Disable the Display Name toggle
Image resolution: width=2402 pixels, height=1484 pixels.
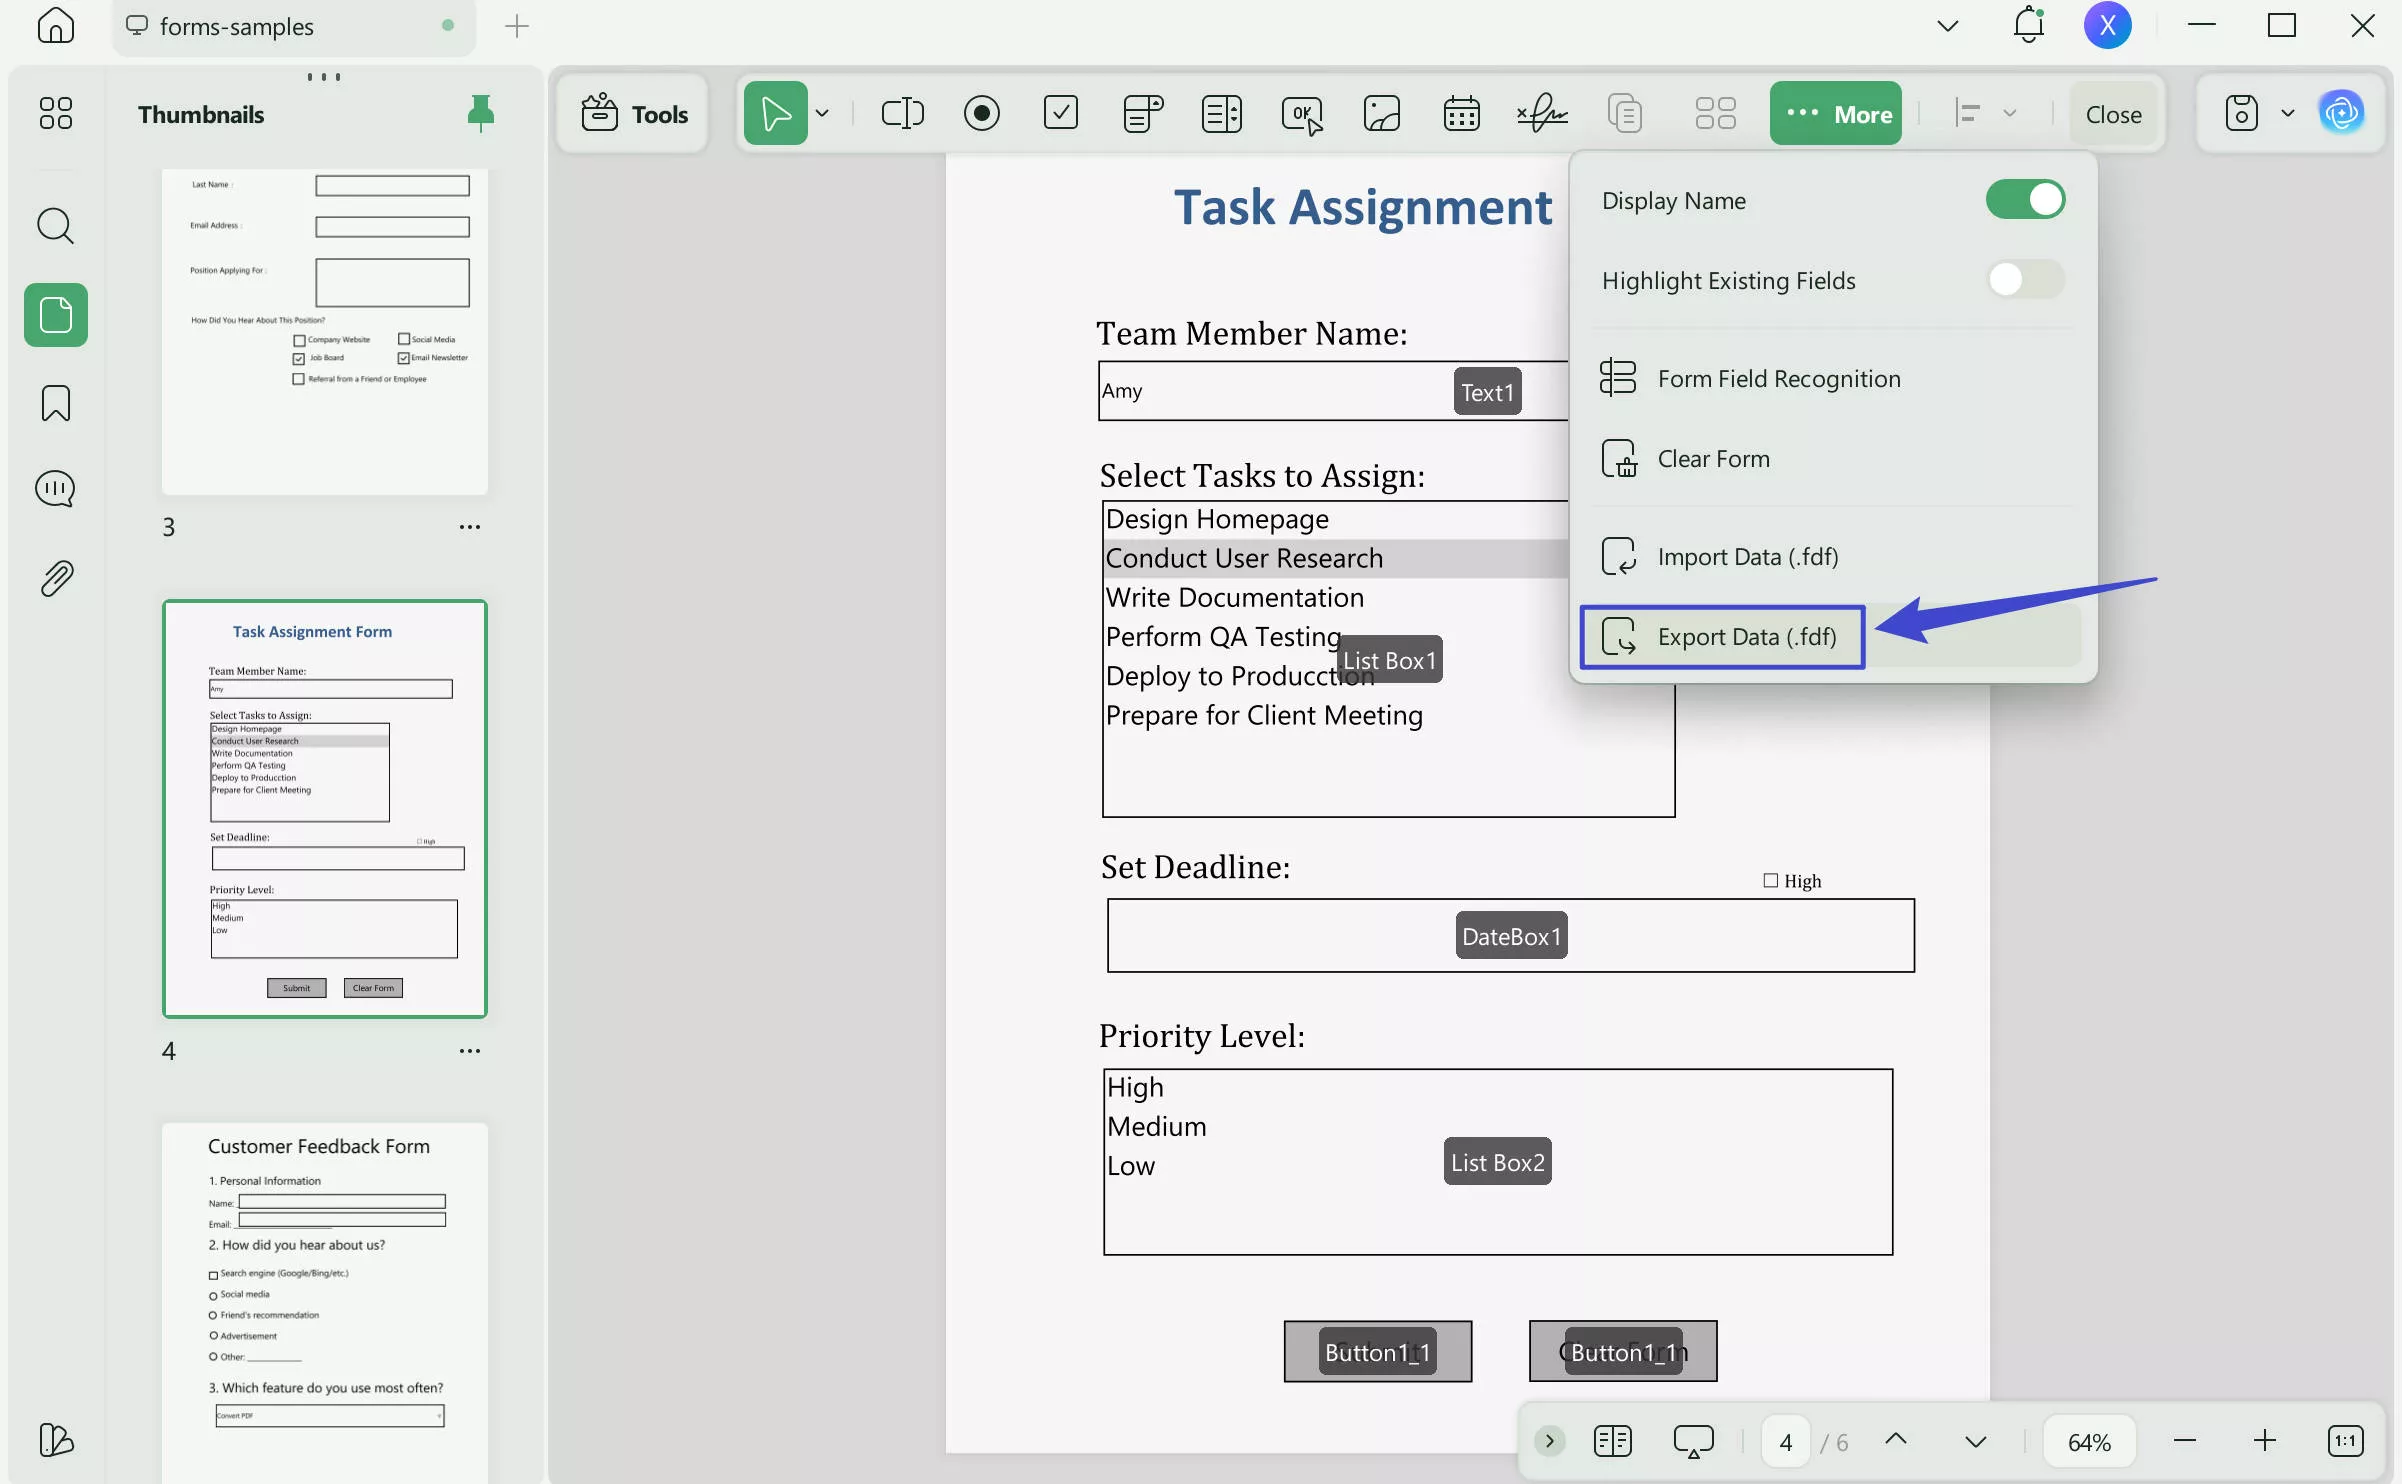[2025, 199]
